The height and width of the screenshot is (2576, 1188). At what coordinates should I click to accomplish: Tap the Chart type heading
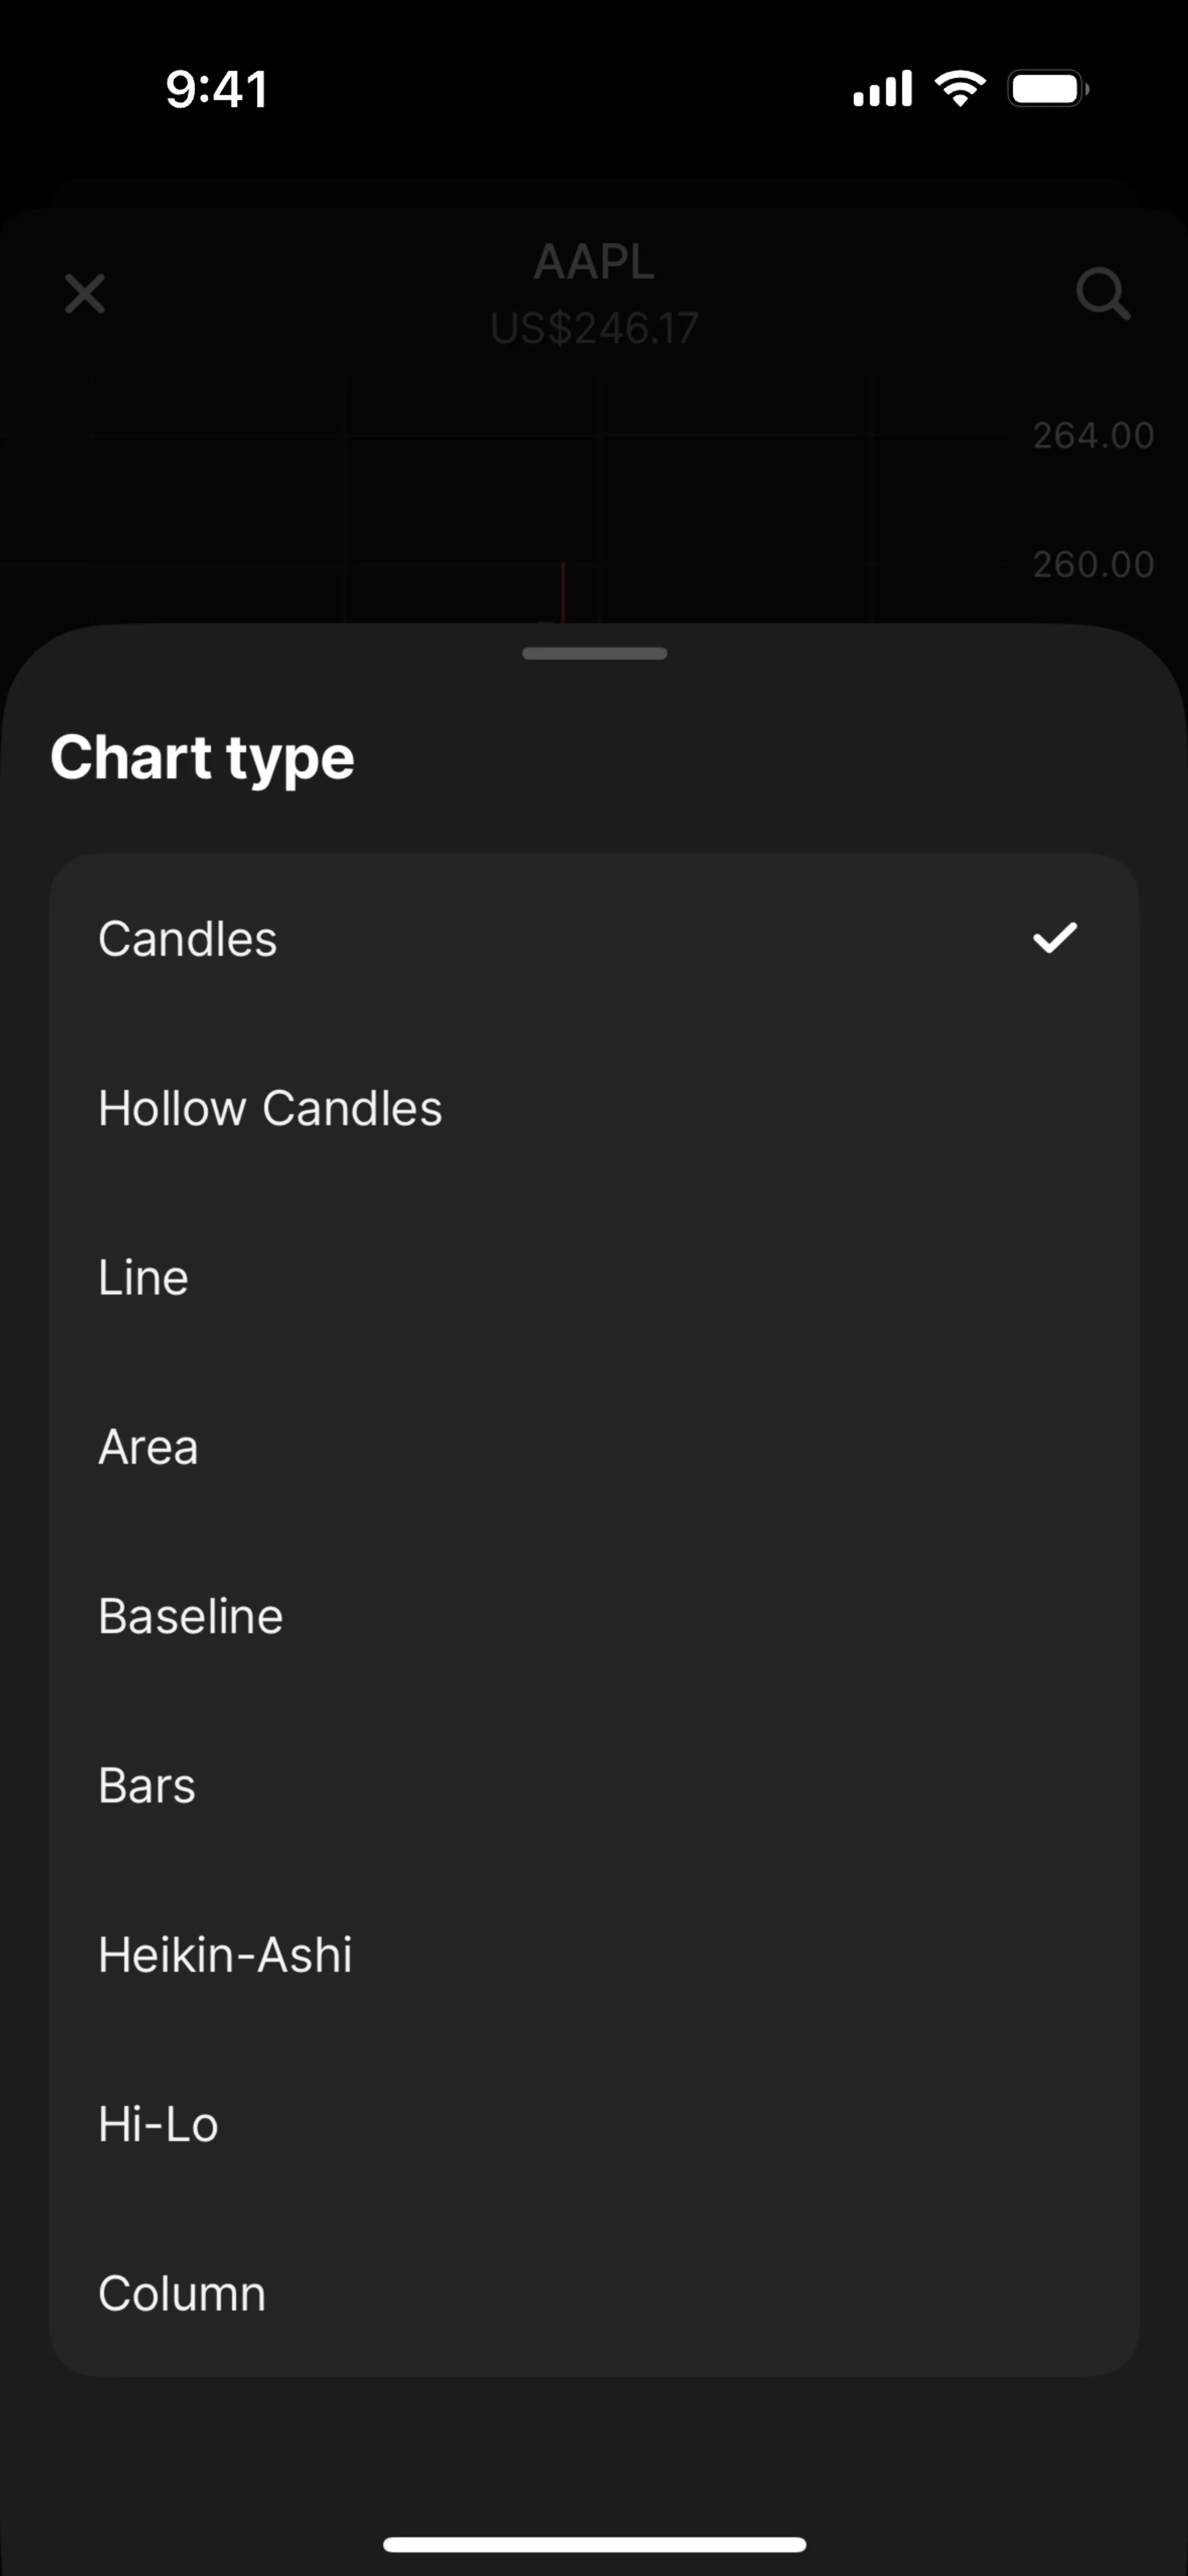pyautogui.click(x=202, y=757)
